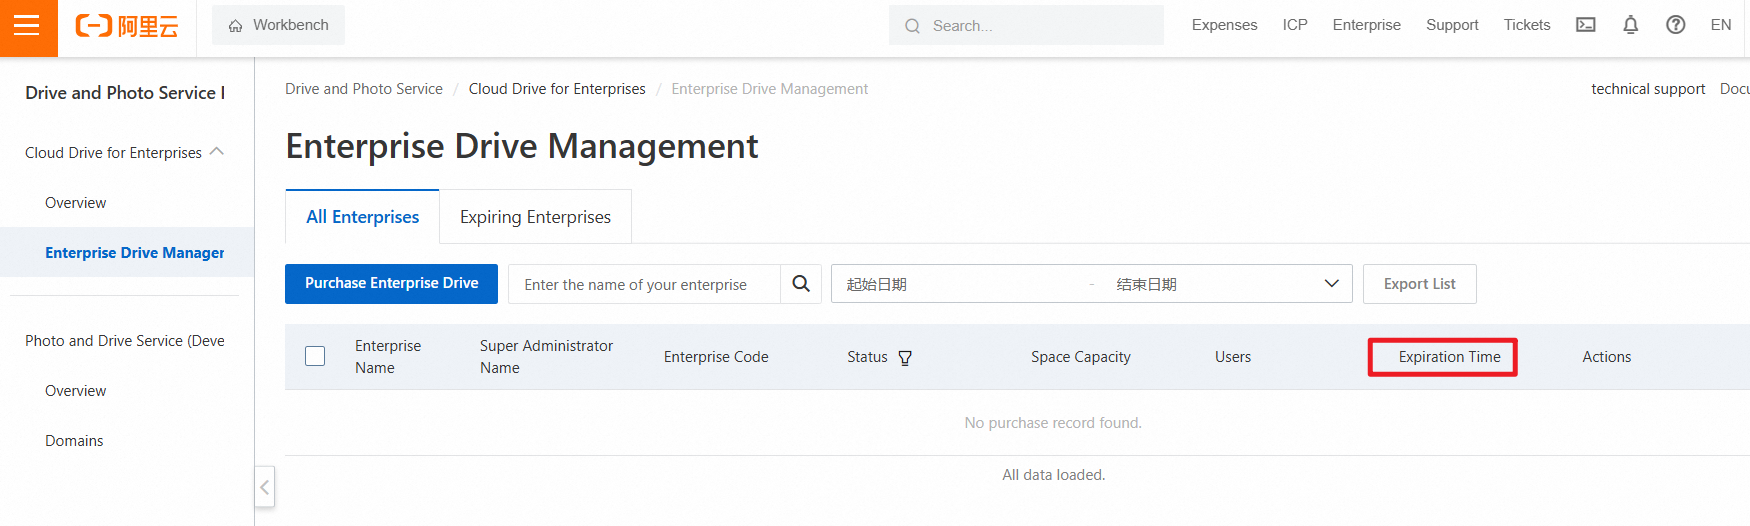
Task: Open the Cloud Shell terminal icon
Action: 1586,25
